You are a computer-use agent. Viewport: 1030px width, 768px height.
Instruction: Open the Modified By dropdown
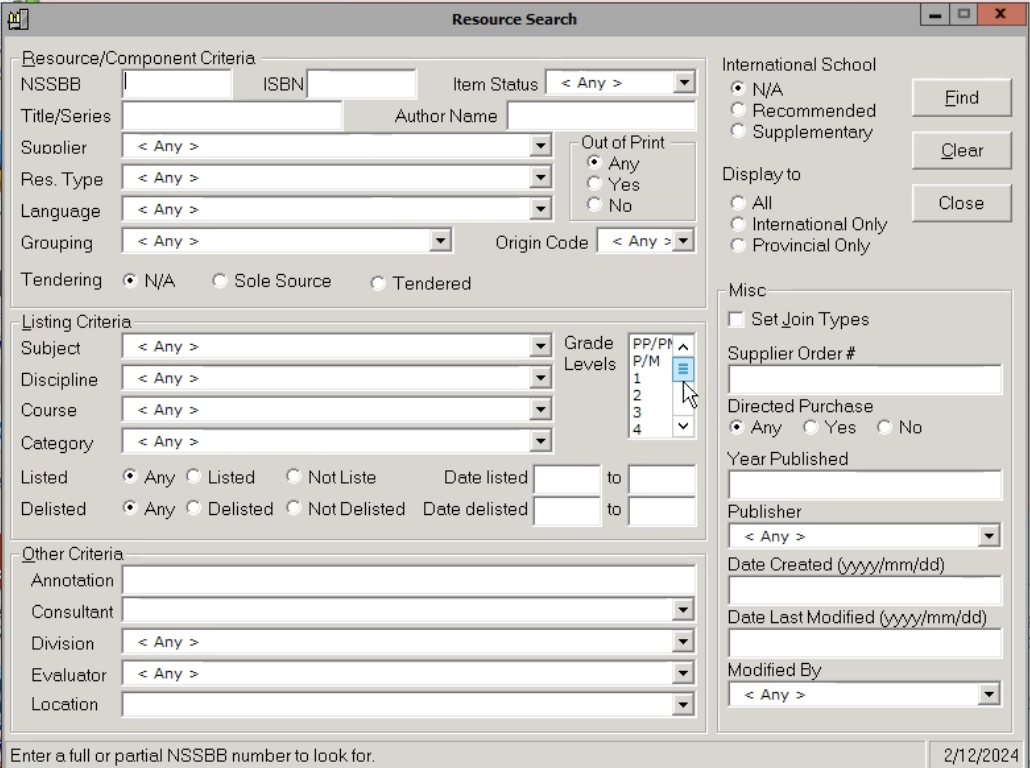(x=989, y=694)
